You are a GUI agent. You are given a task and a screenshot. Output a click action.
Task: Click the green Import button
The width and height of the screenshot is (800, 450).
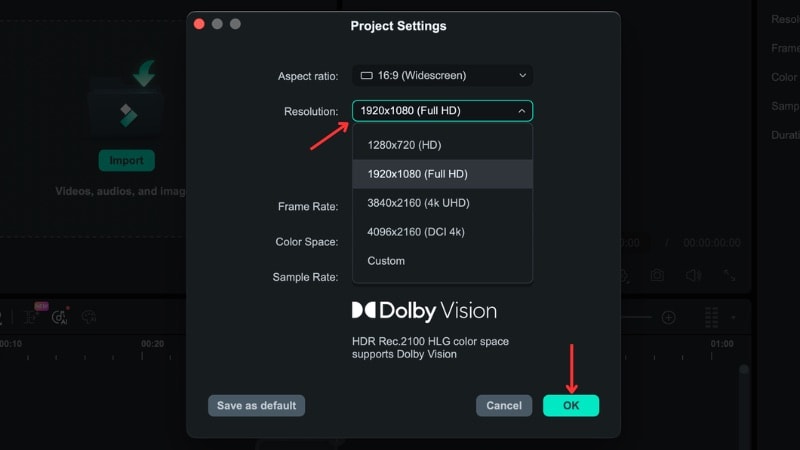[x=127, y=160]
